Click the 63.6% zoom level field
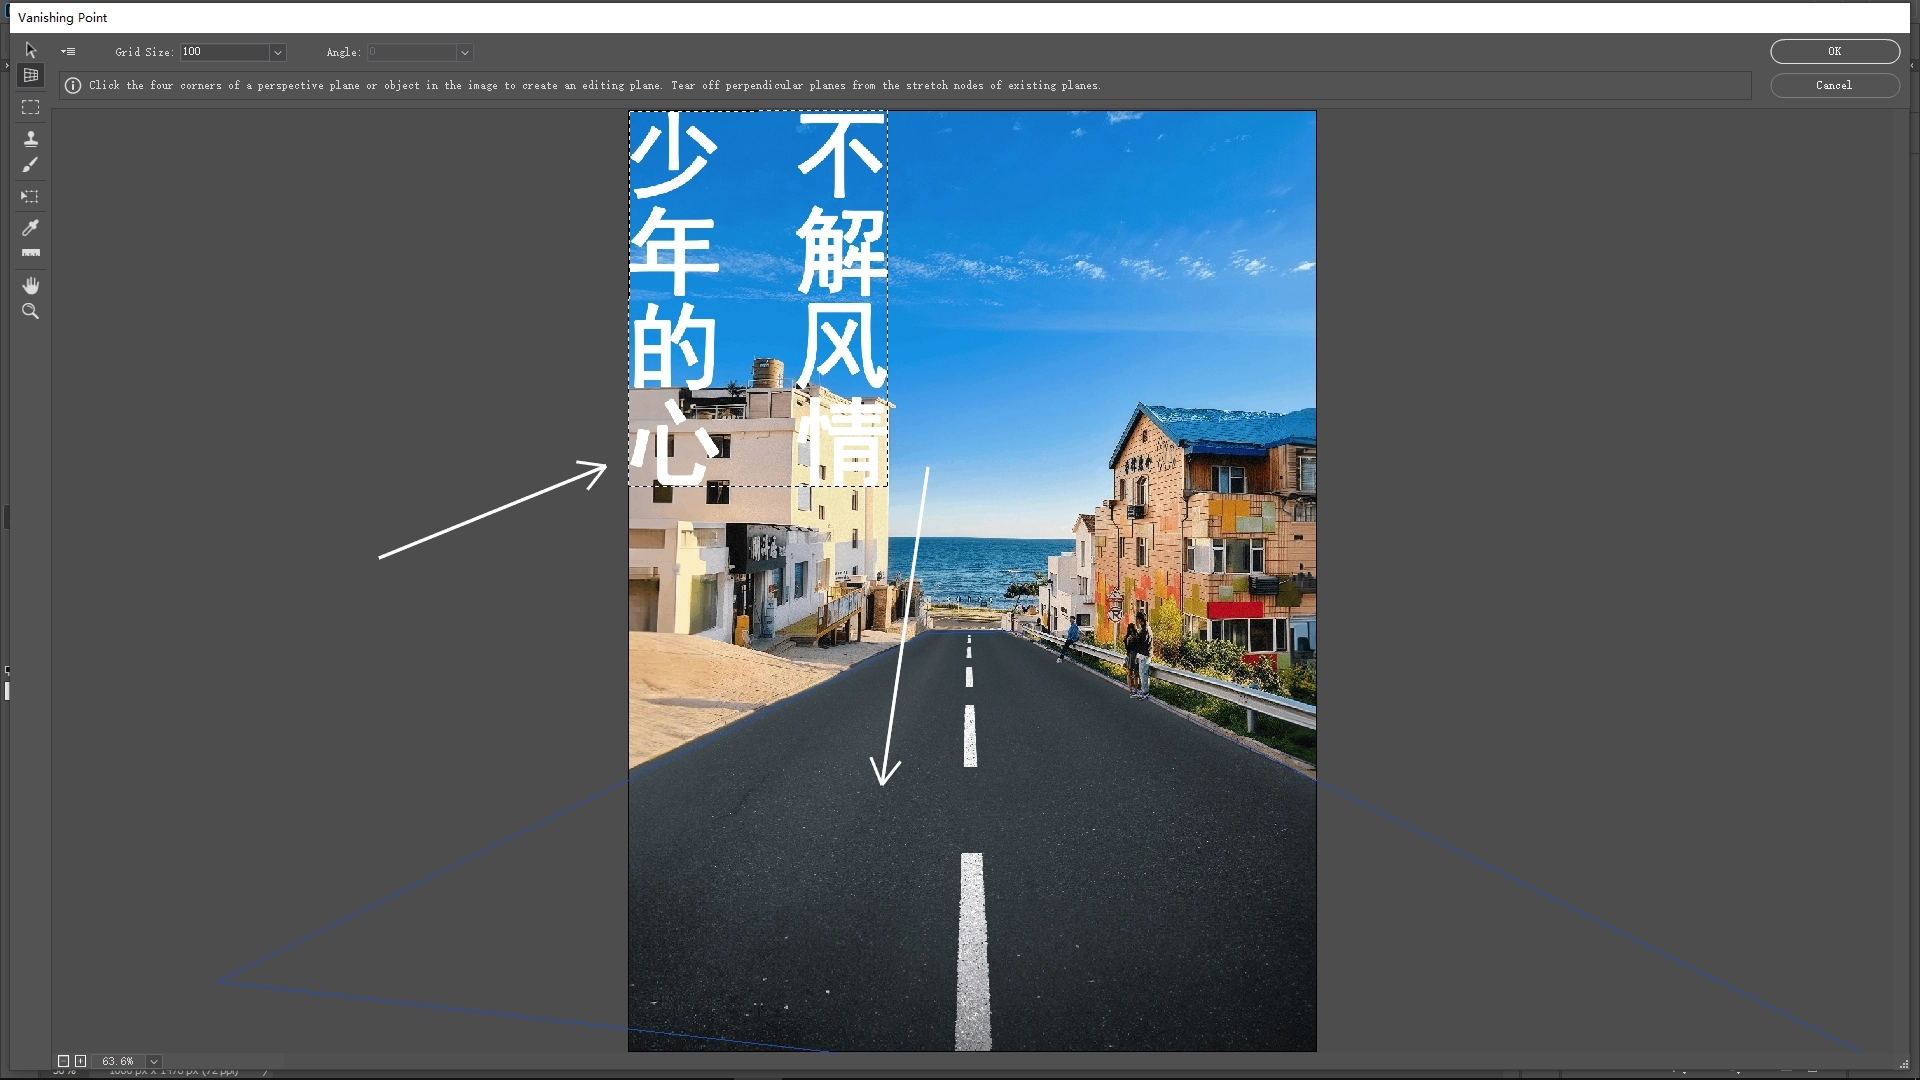Screen dimensions: 1920x1080 pos(118,1061)
